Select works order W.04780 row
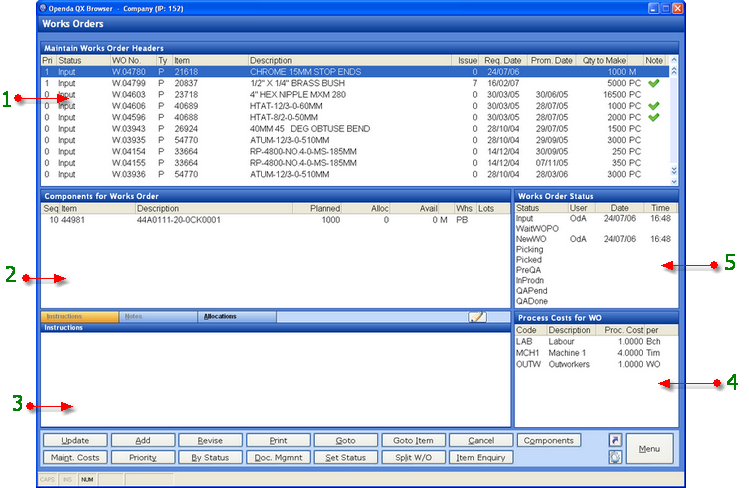Viewport: 749px width, 488px height. (354, 72)
